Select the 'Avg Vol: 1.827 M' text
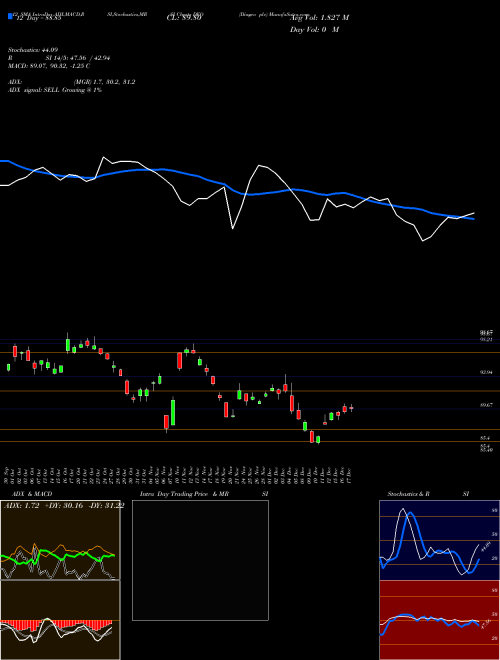500x660 pixels. pyautogui.click(x=319, y=18)
